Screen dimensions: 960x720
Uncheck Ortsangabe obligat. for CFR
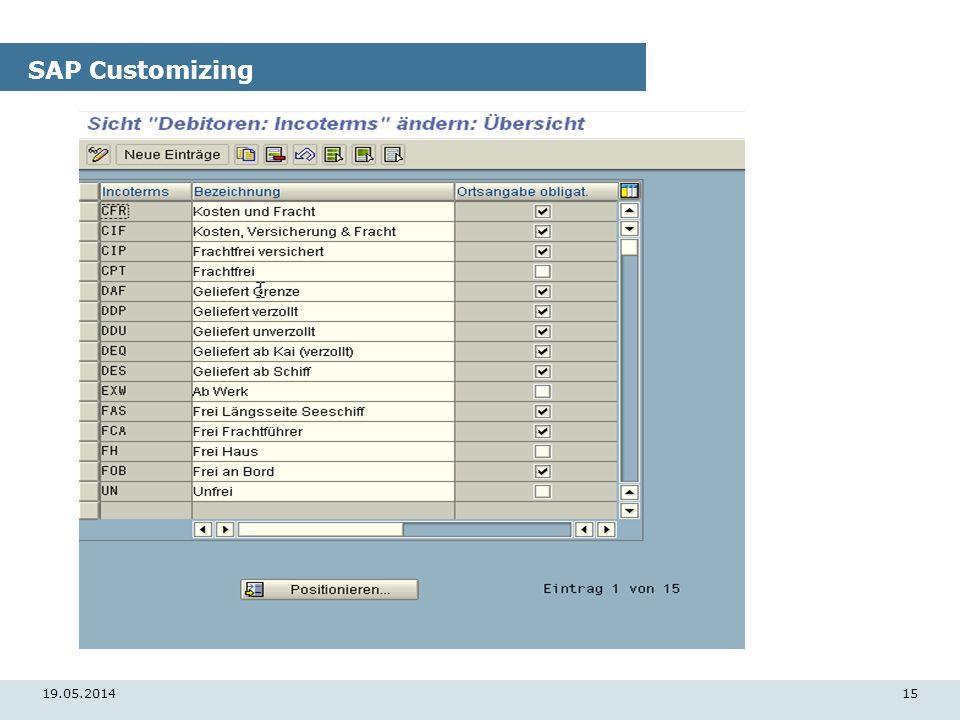point(542,211)
